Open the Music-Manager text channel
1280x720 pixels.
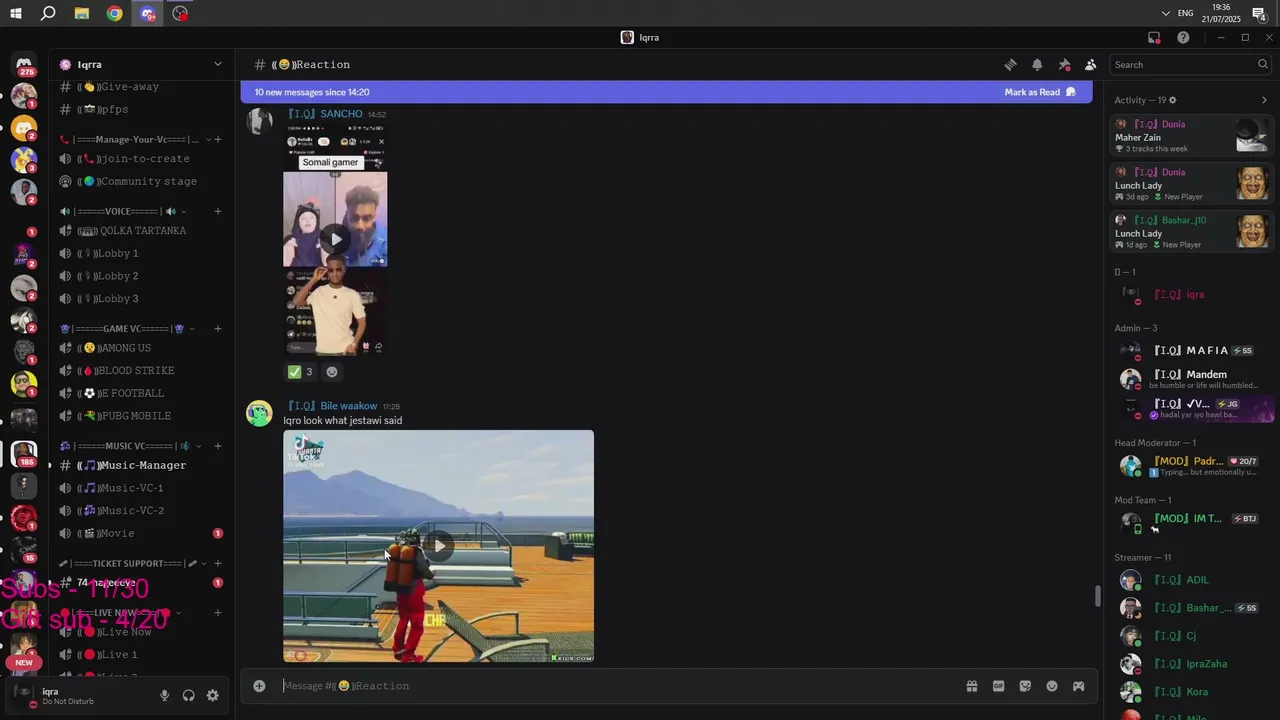[x=141, y=466]
